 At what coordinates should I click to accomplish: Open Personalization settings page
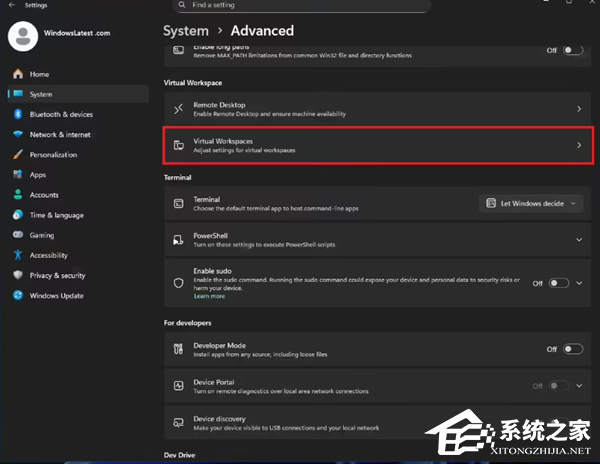point(78,155)
